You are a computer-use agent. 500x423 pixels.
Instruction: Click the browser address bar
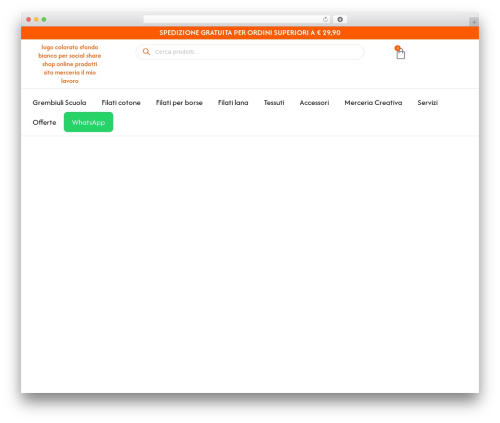[236, 20]
